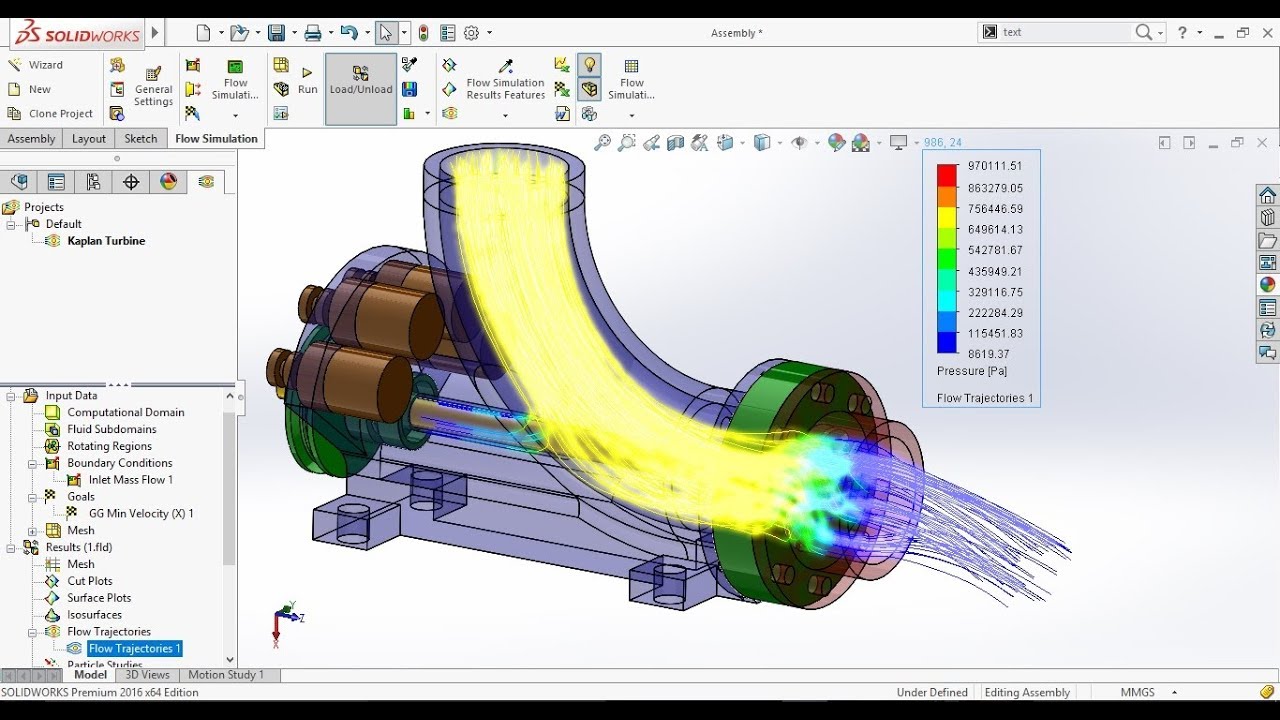Click the Rebuild traffic light icon
Screen dimensions: 1280x720
(x=424, y=33)
